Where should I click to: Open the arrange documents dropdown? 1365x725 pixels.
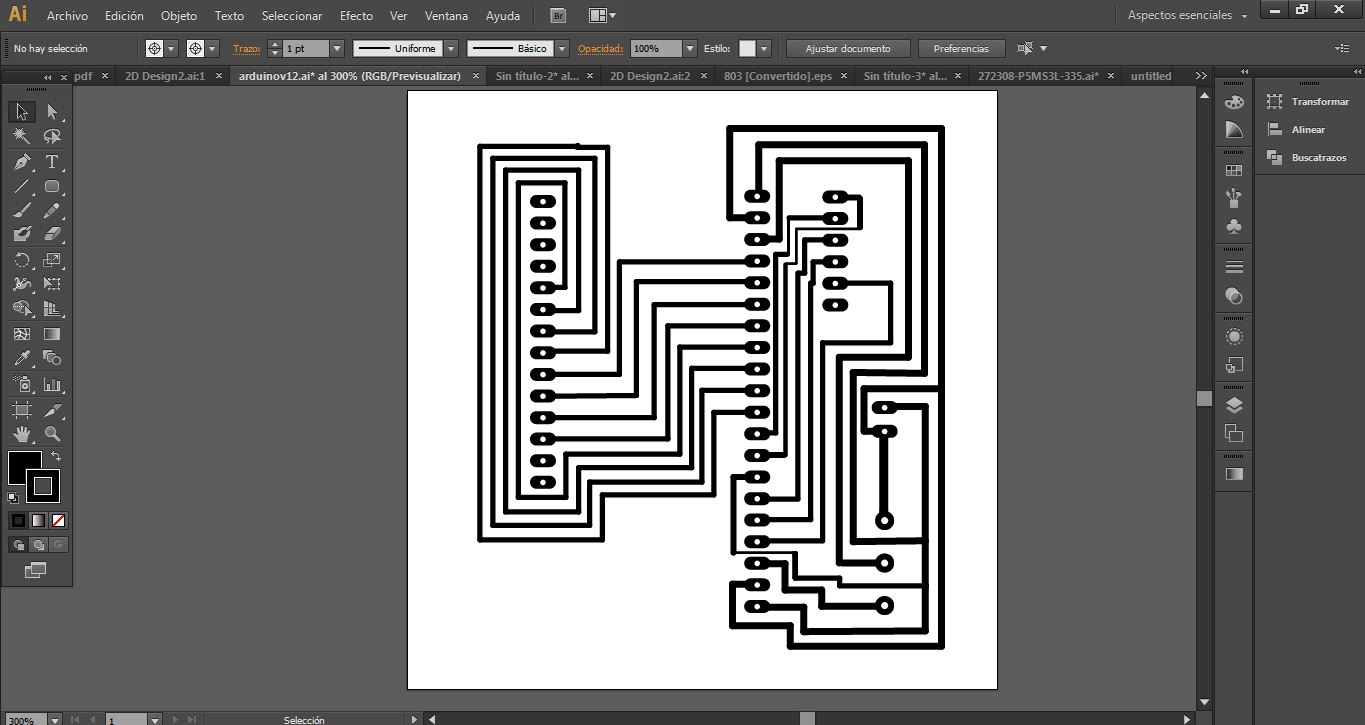pyautogui.click(x=602, y=16)
